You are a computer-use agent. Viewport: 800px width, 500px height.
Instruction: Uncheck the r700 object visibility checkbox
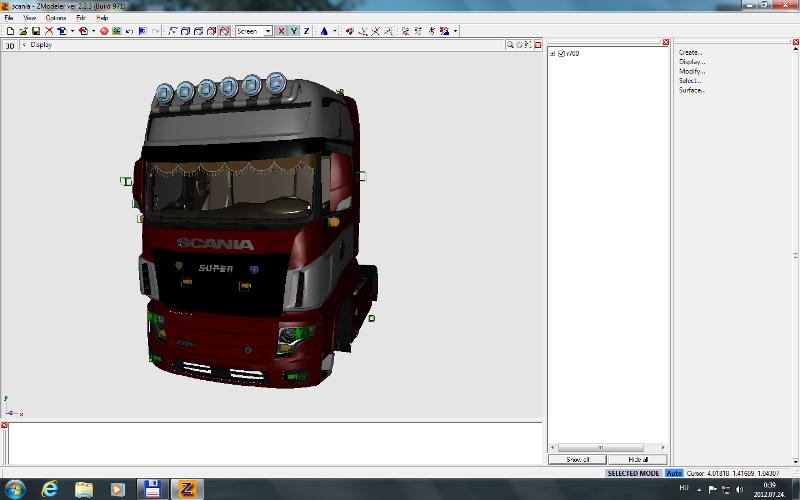coord(562,53)
